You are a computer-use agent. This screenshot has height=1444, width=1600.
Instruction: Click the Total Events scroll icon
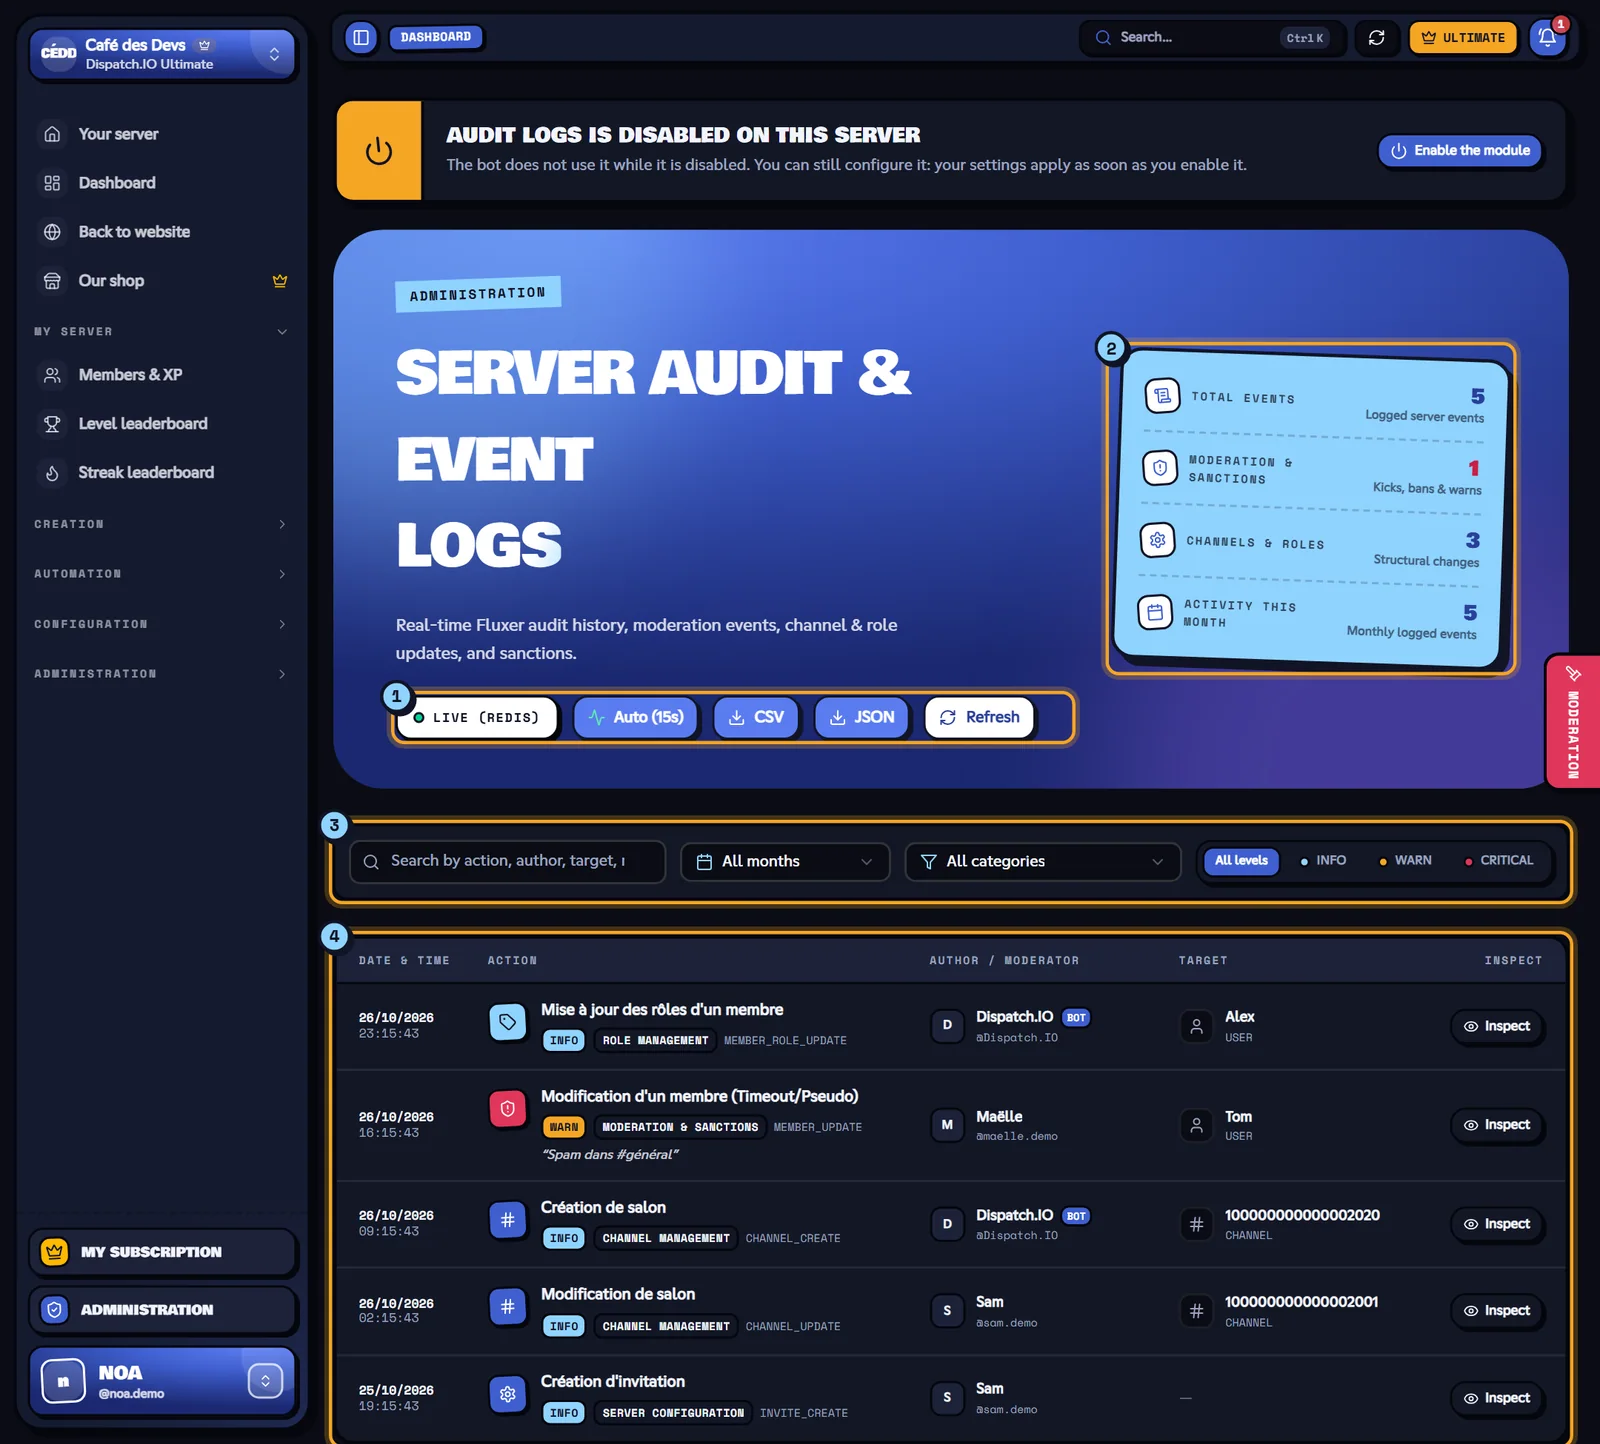1162,396
